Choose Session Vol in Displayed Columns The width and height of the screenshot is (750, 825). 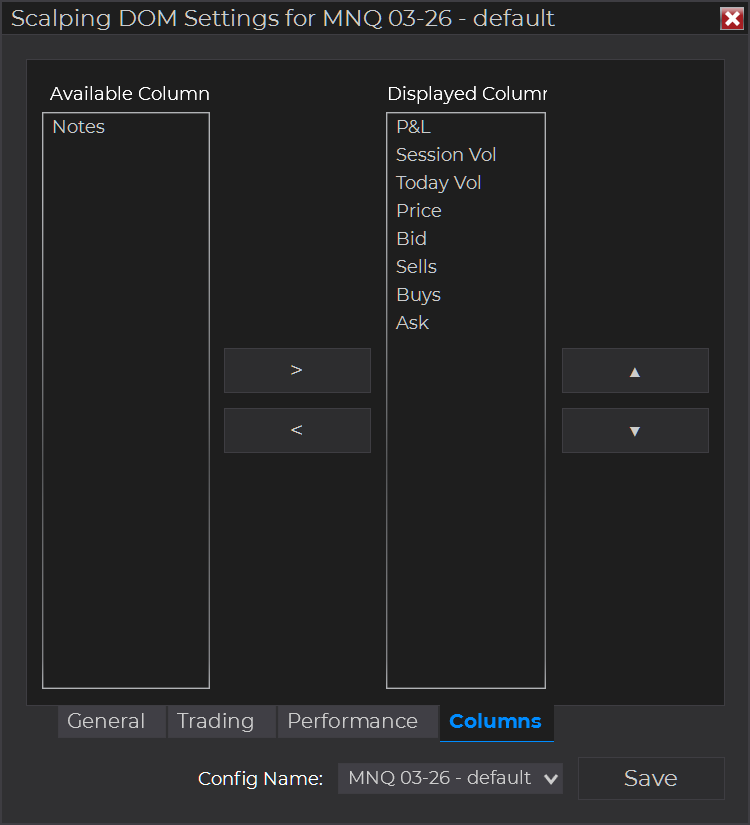tap(446, 155)
